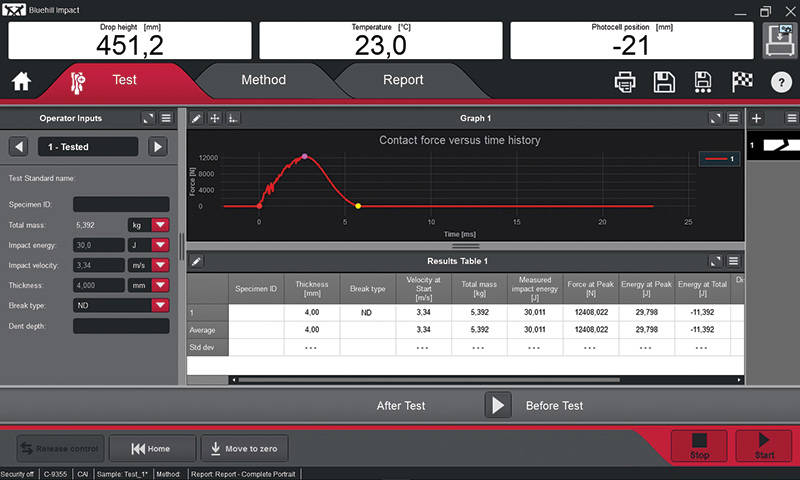This screenshot has height=480, width=800.
Task: Toggle the series 1 legend entry
Action: coord(719,158)
